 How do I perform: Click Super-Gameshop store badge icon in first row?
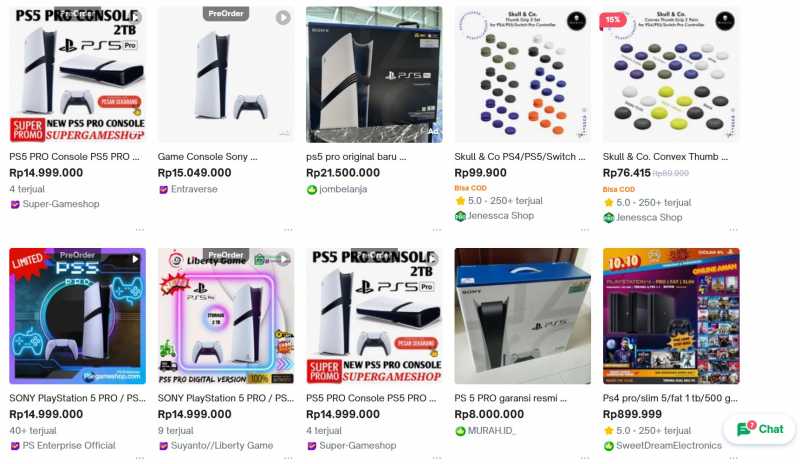click(15, 204)
